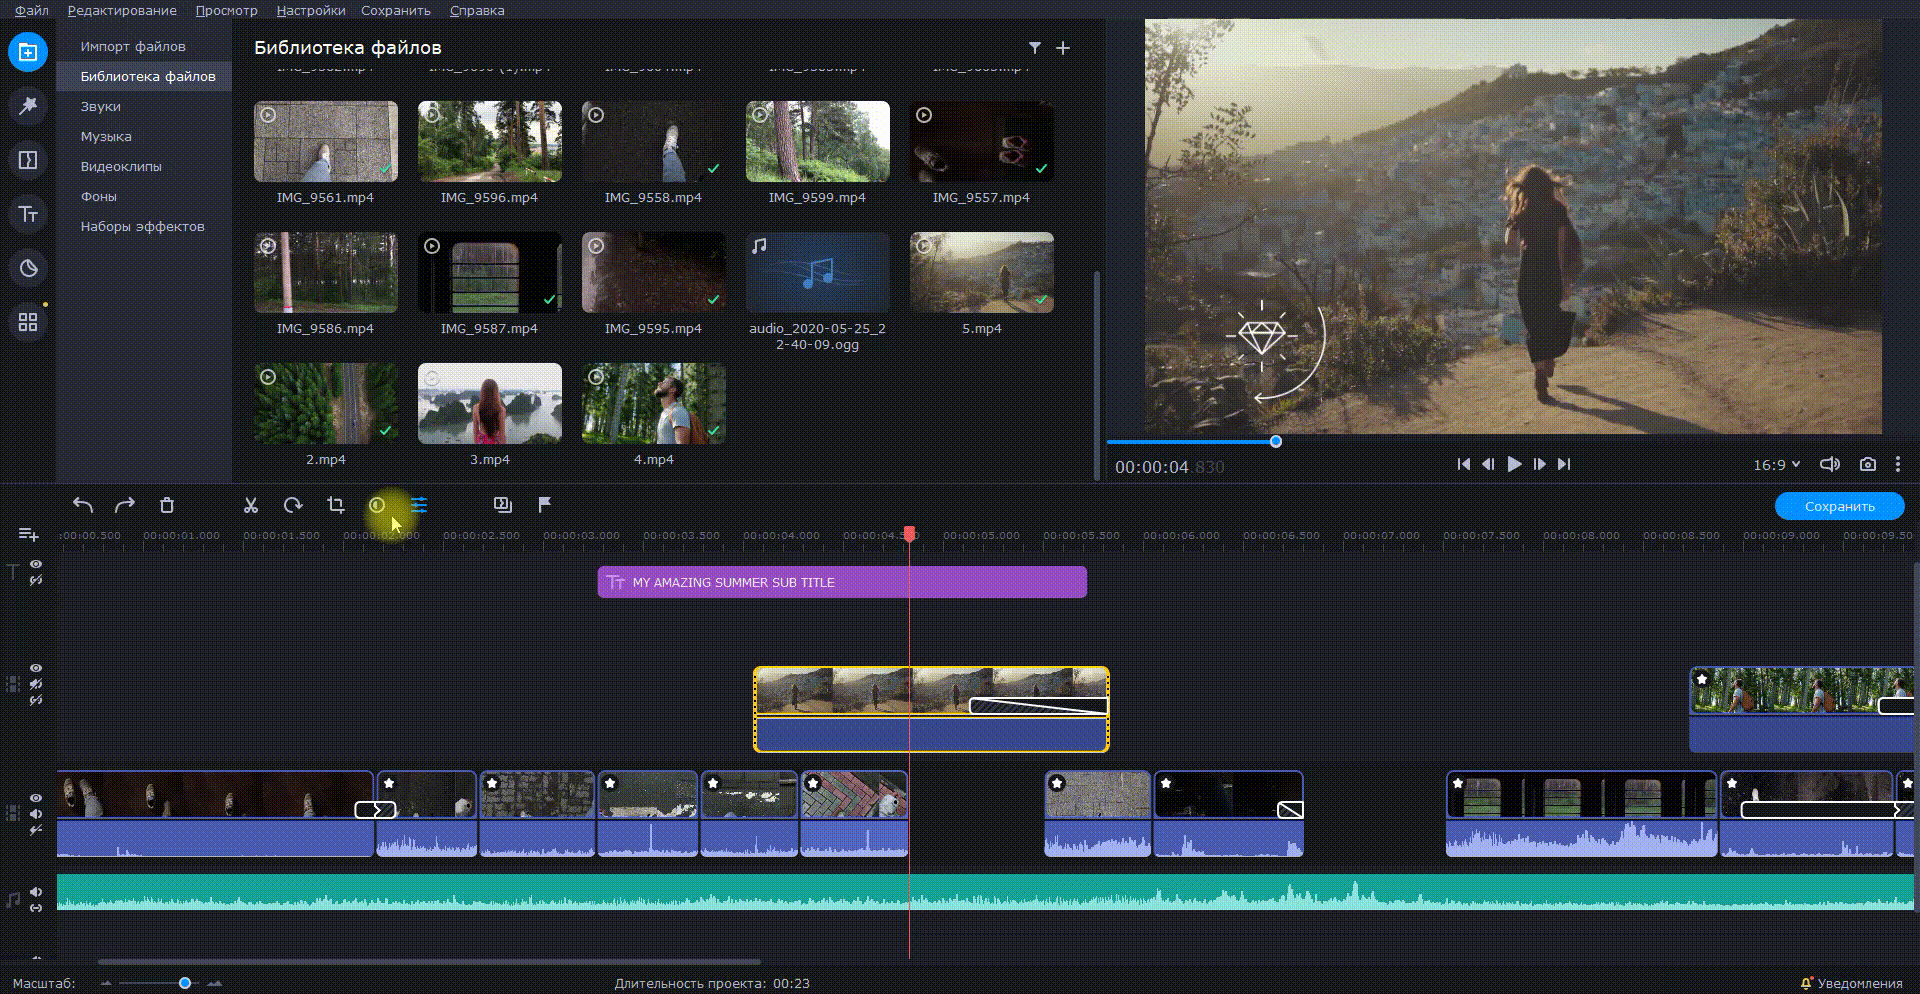Screen dimensions: 1920x994
Task: Take a snapshot with camera icon
Action: pos(1867,465)
